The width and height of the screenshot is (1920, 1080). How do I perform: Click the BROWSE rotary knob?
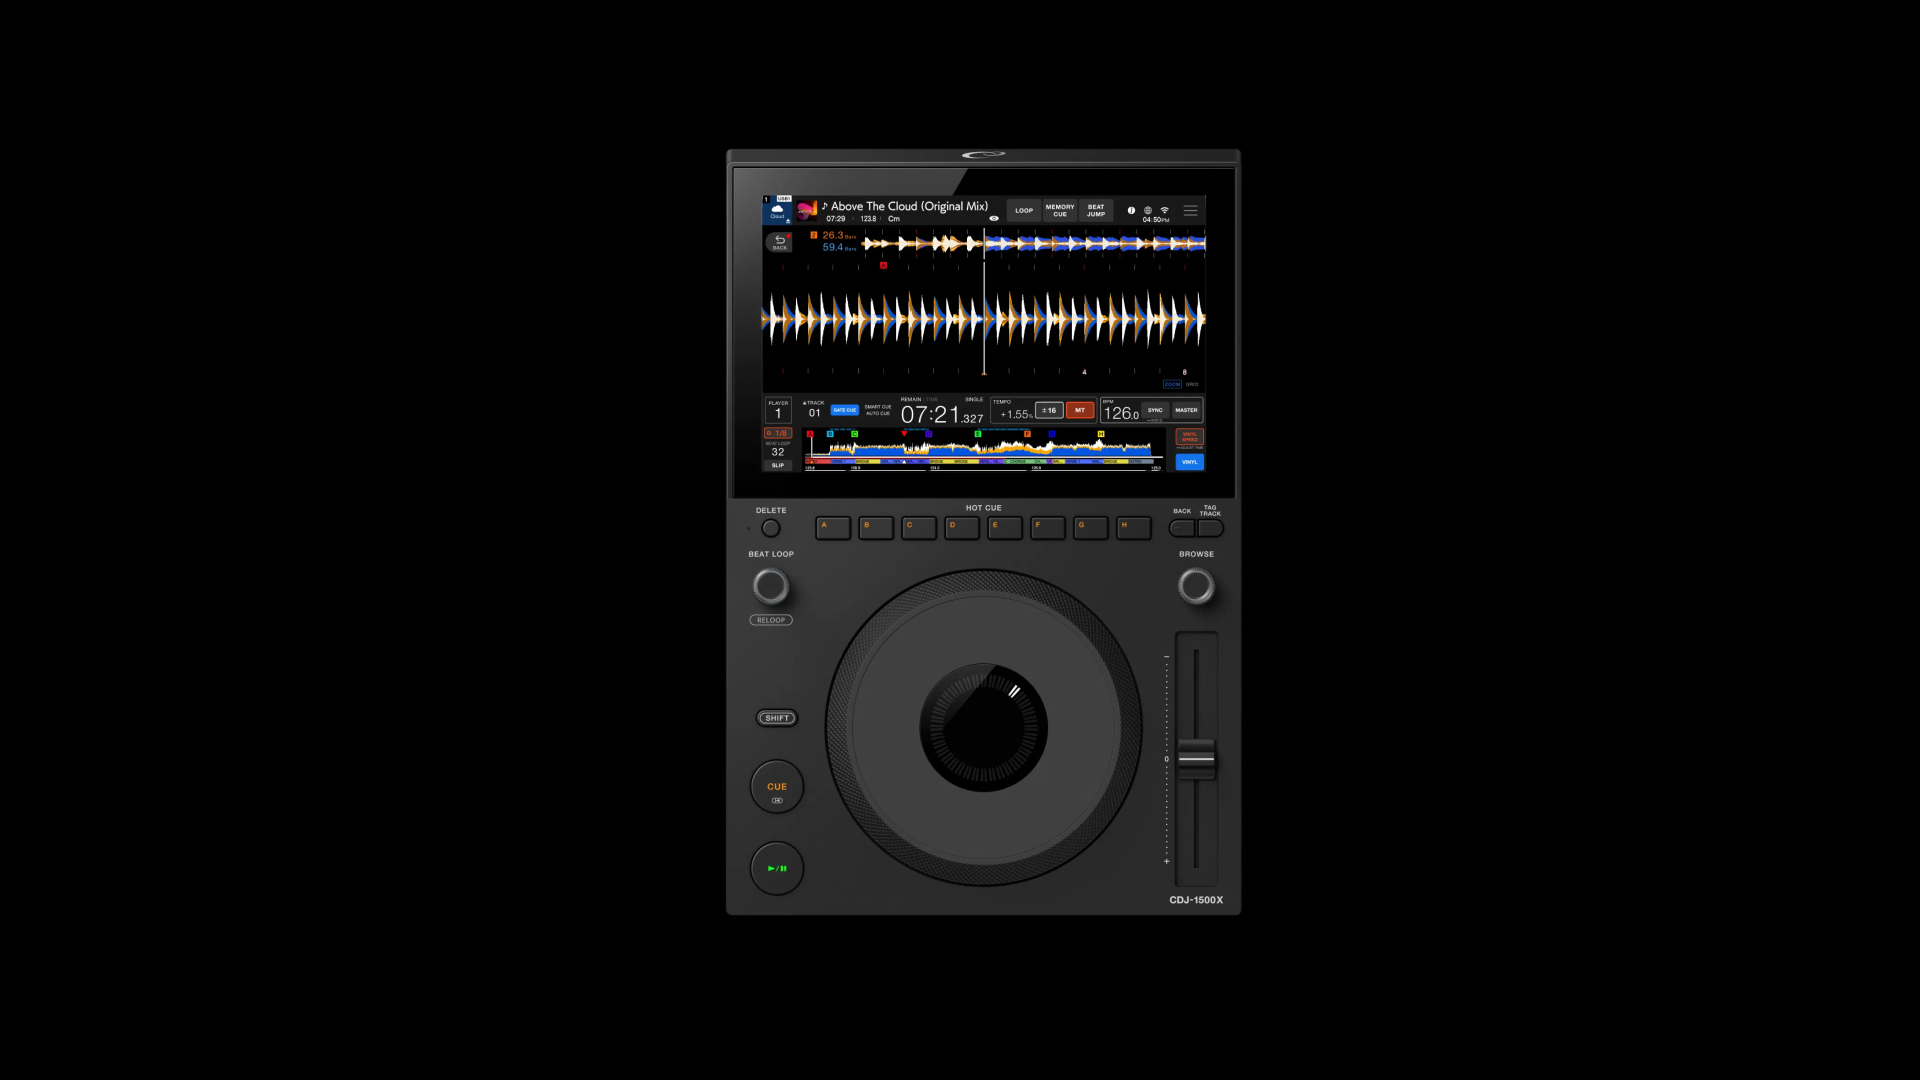coord(1196,586)
